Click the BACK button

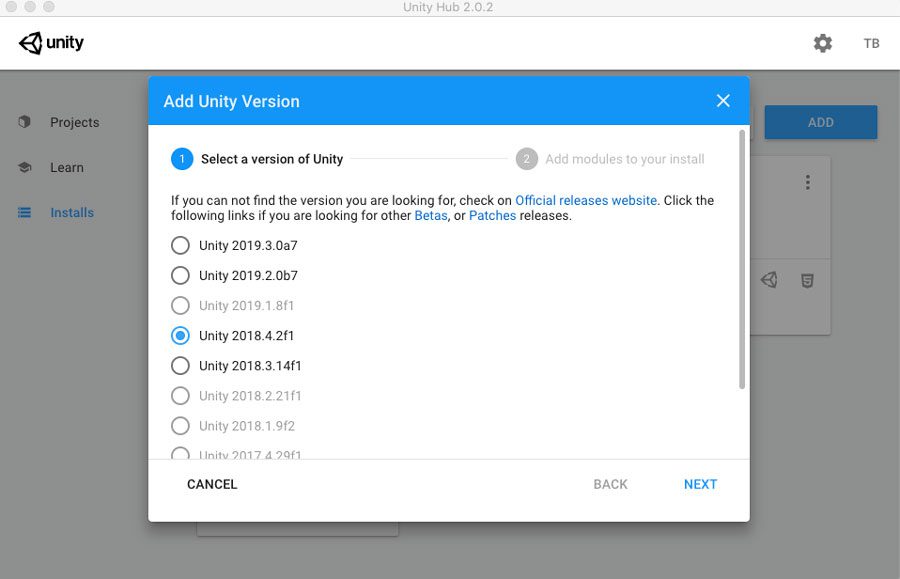coord(610,484)
